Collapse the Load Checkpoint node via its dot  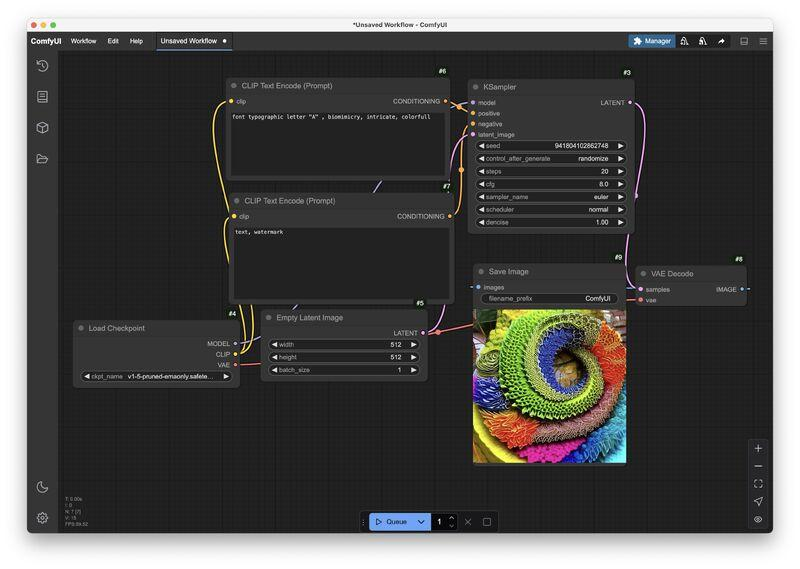pos(81,328)
